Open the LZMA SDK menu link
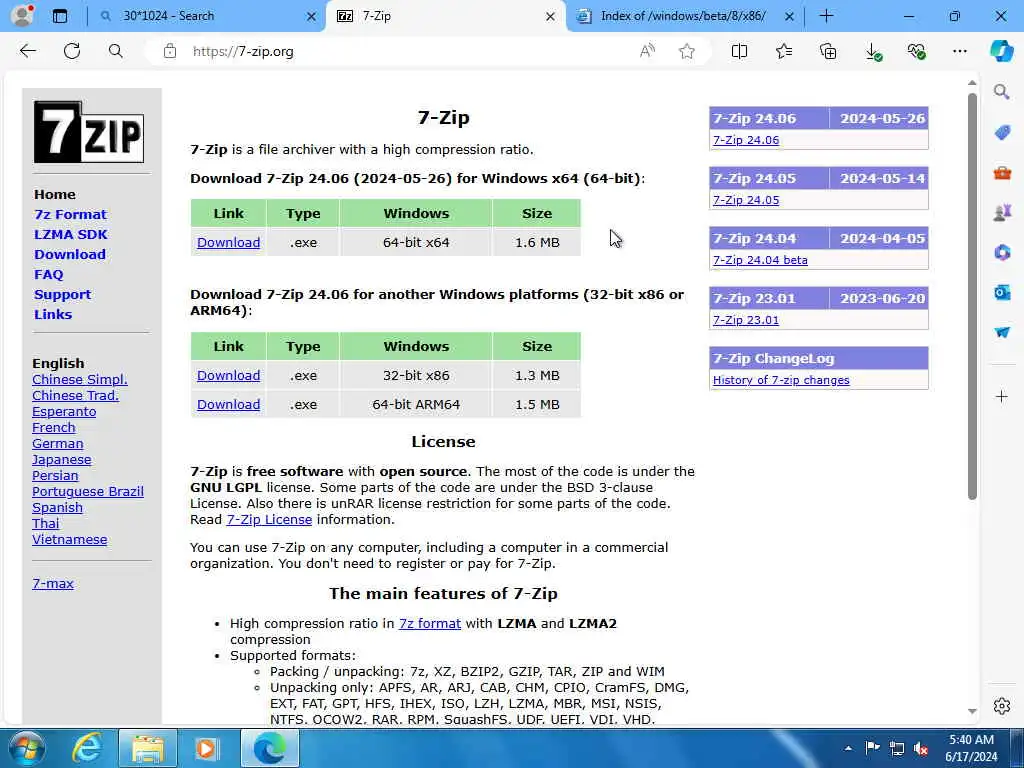This screenshot has width=1024, height=768. coord(71,234)
